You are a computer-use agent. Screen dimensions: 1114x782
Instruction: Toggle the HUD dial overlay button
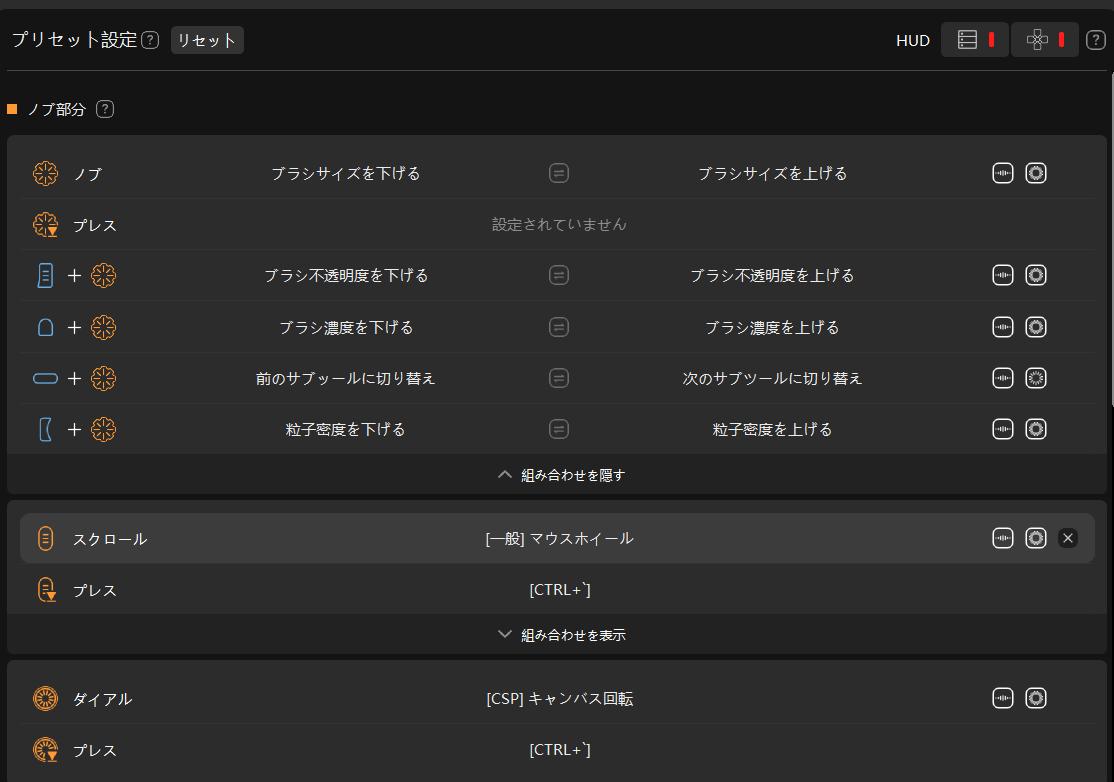(1045, 40)
